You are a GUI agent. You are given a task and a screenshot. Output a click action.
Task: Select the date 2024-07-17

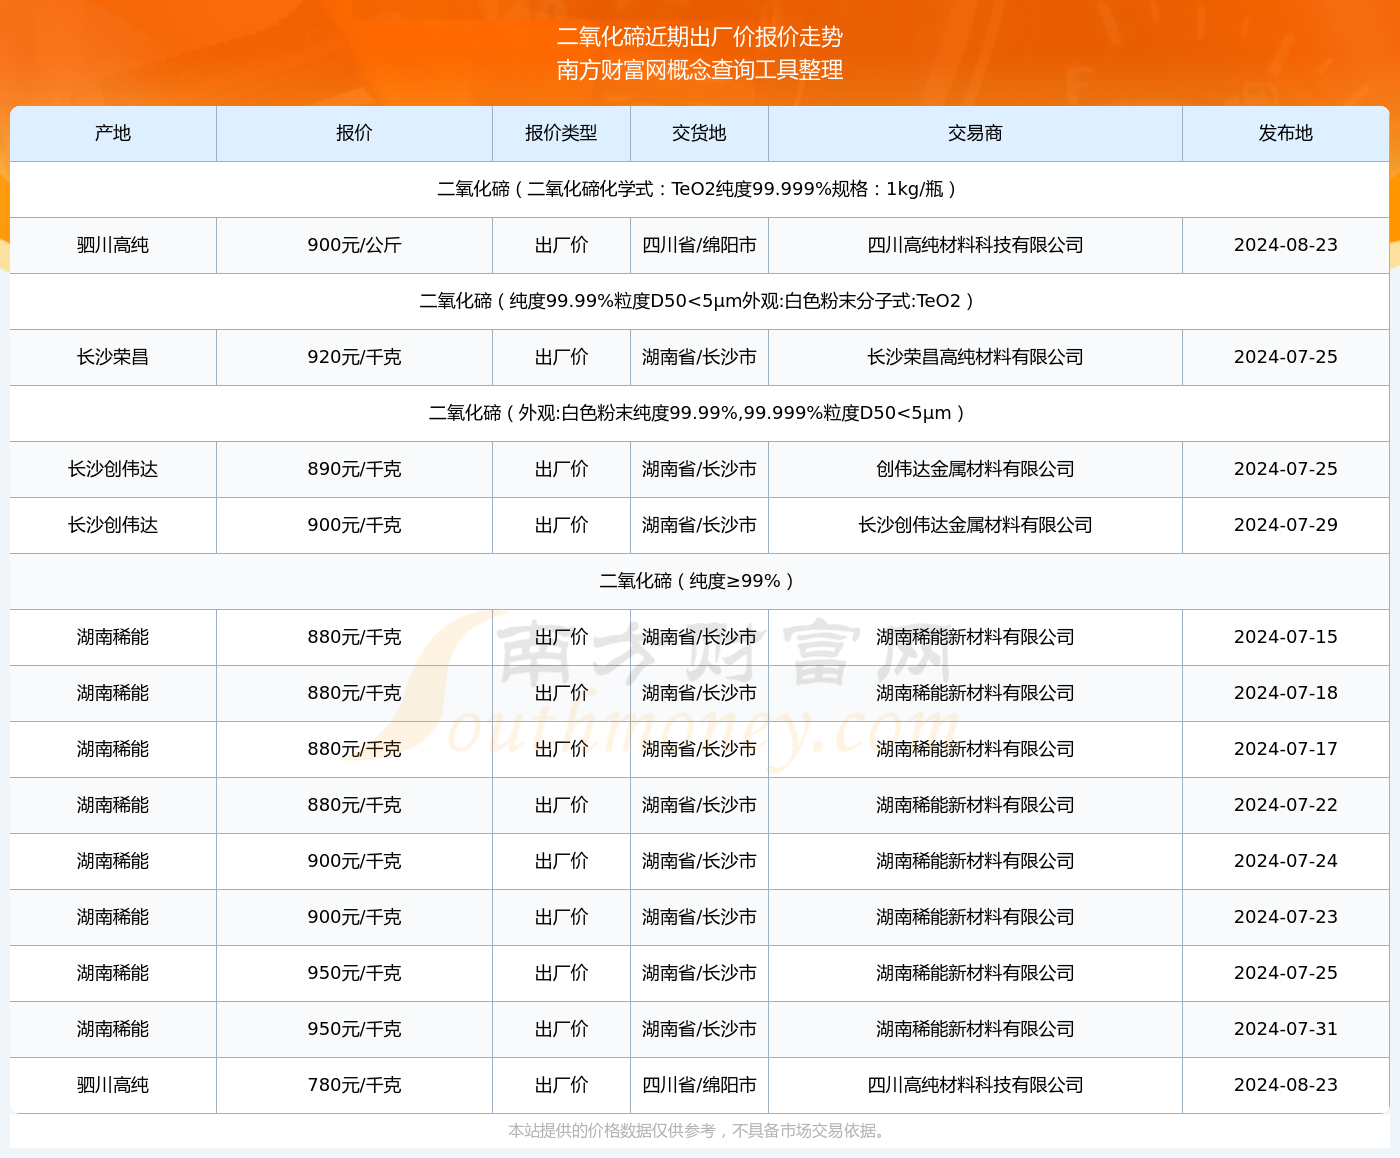1286,749
